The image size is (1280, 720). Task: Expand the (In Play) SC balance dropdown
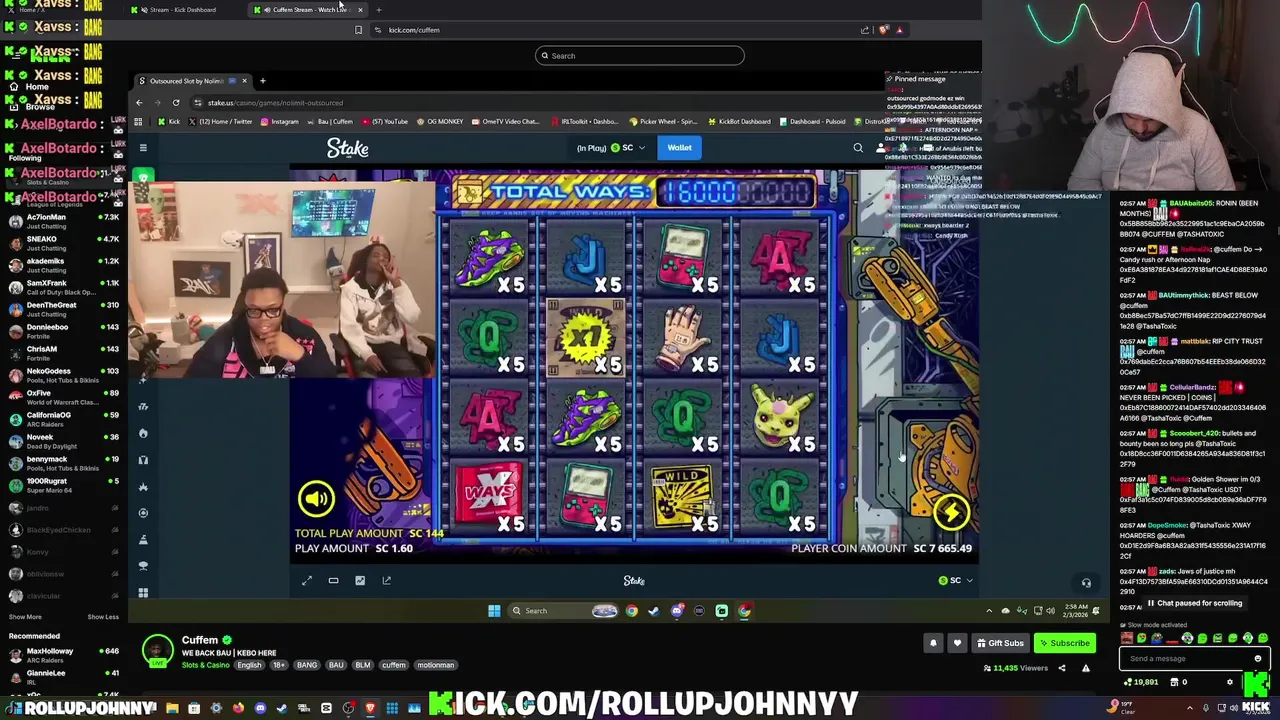pos(610,148)
